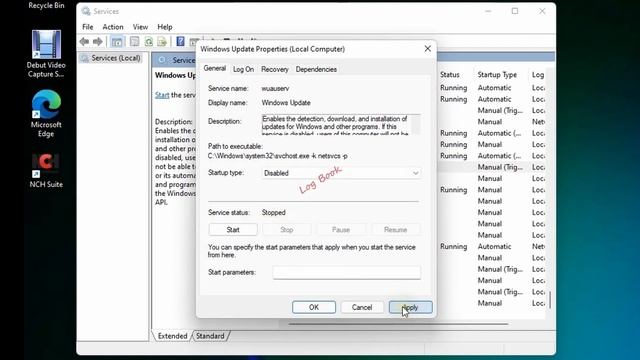This screenshot has width=640, height=360.
Task: Select the Recycle Bin desktop icon
Action: tap(46, 5)
